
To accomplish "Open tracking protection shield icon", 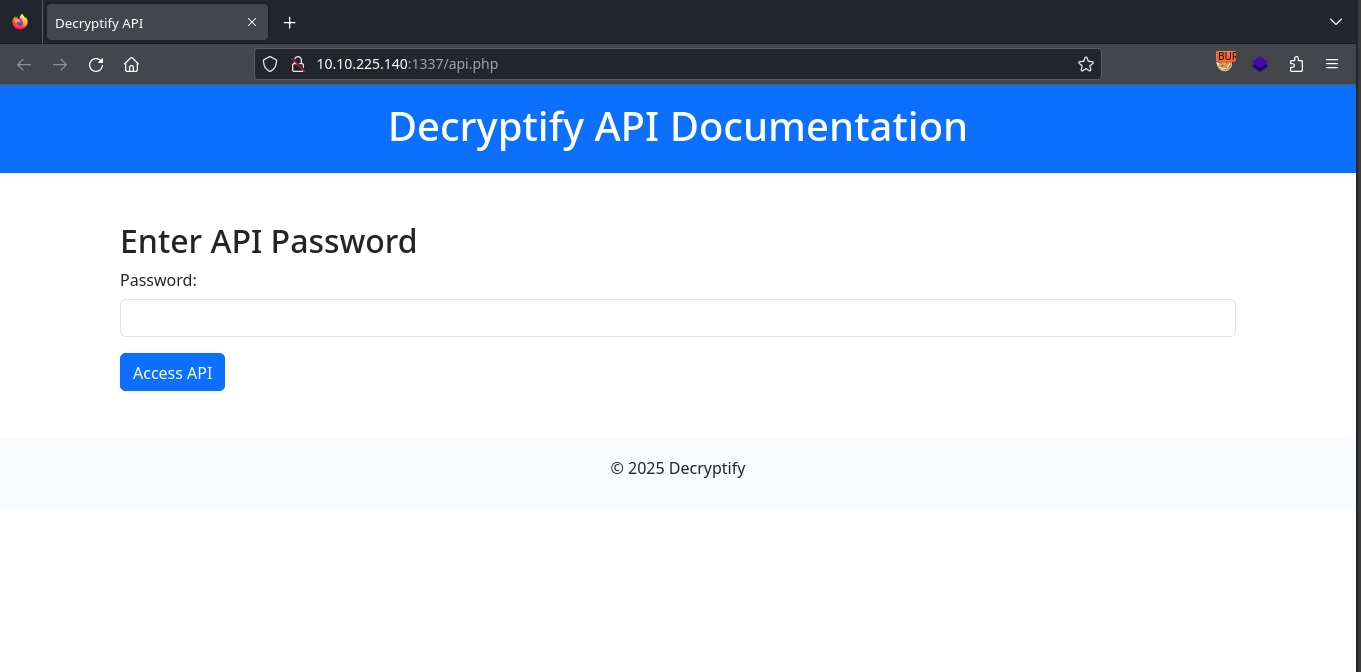I will [x=269, y=64].
